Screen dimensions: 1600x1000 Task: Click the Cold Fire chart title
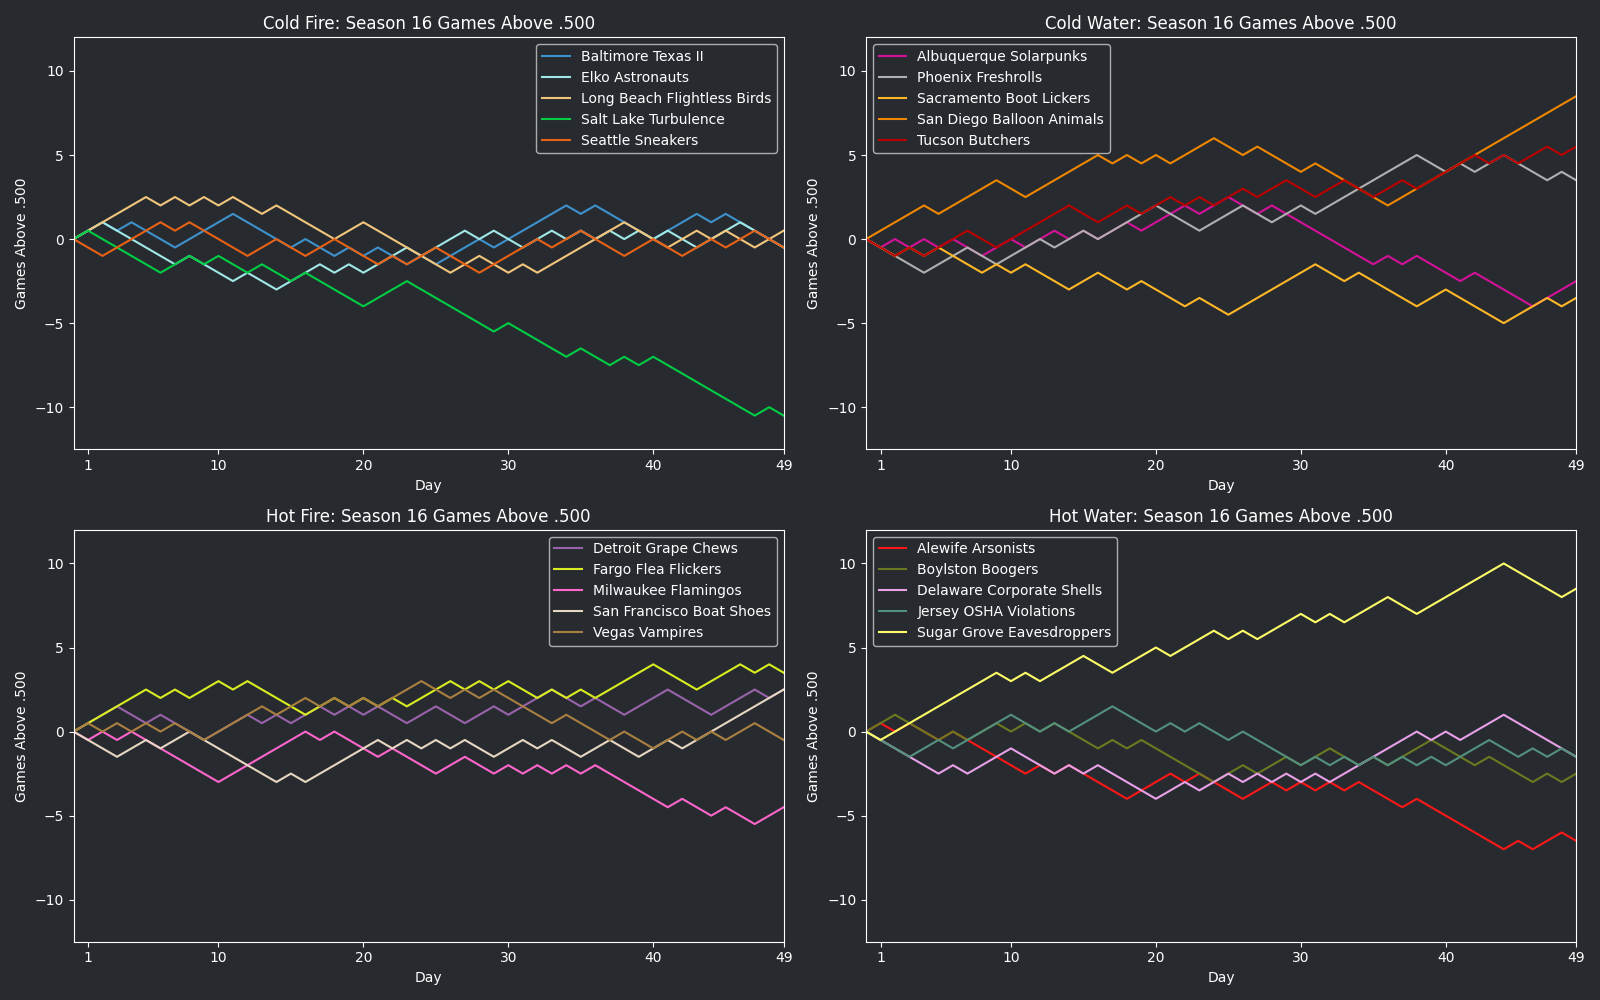(428, 23)
